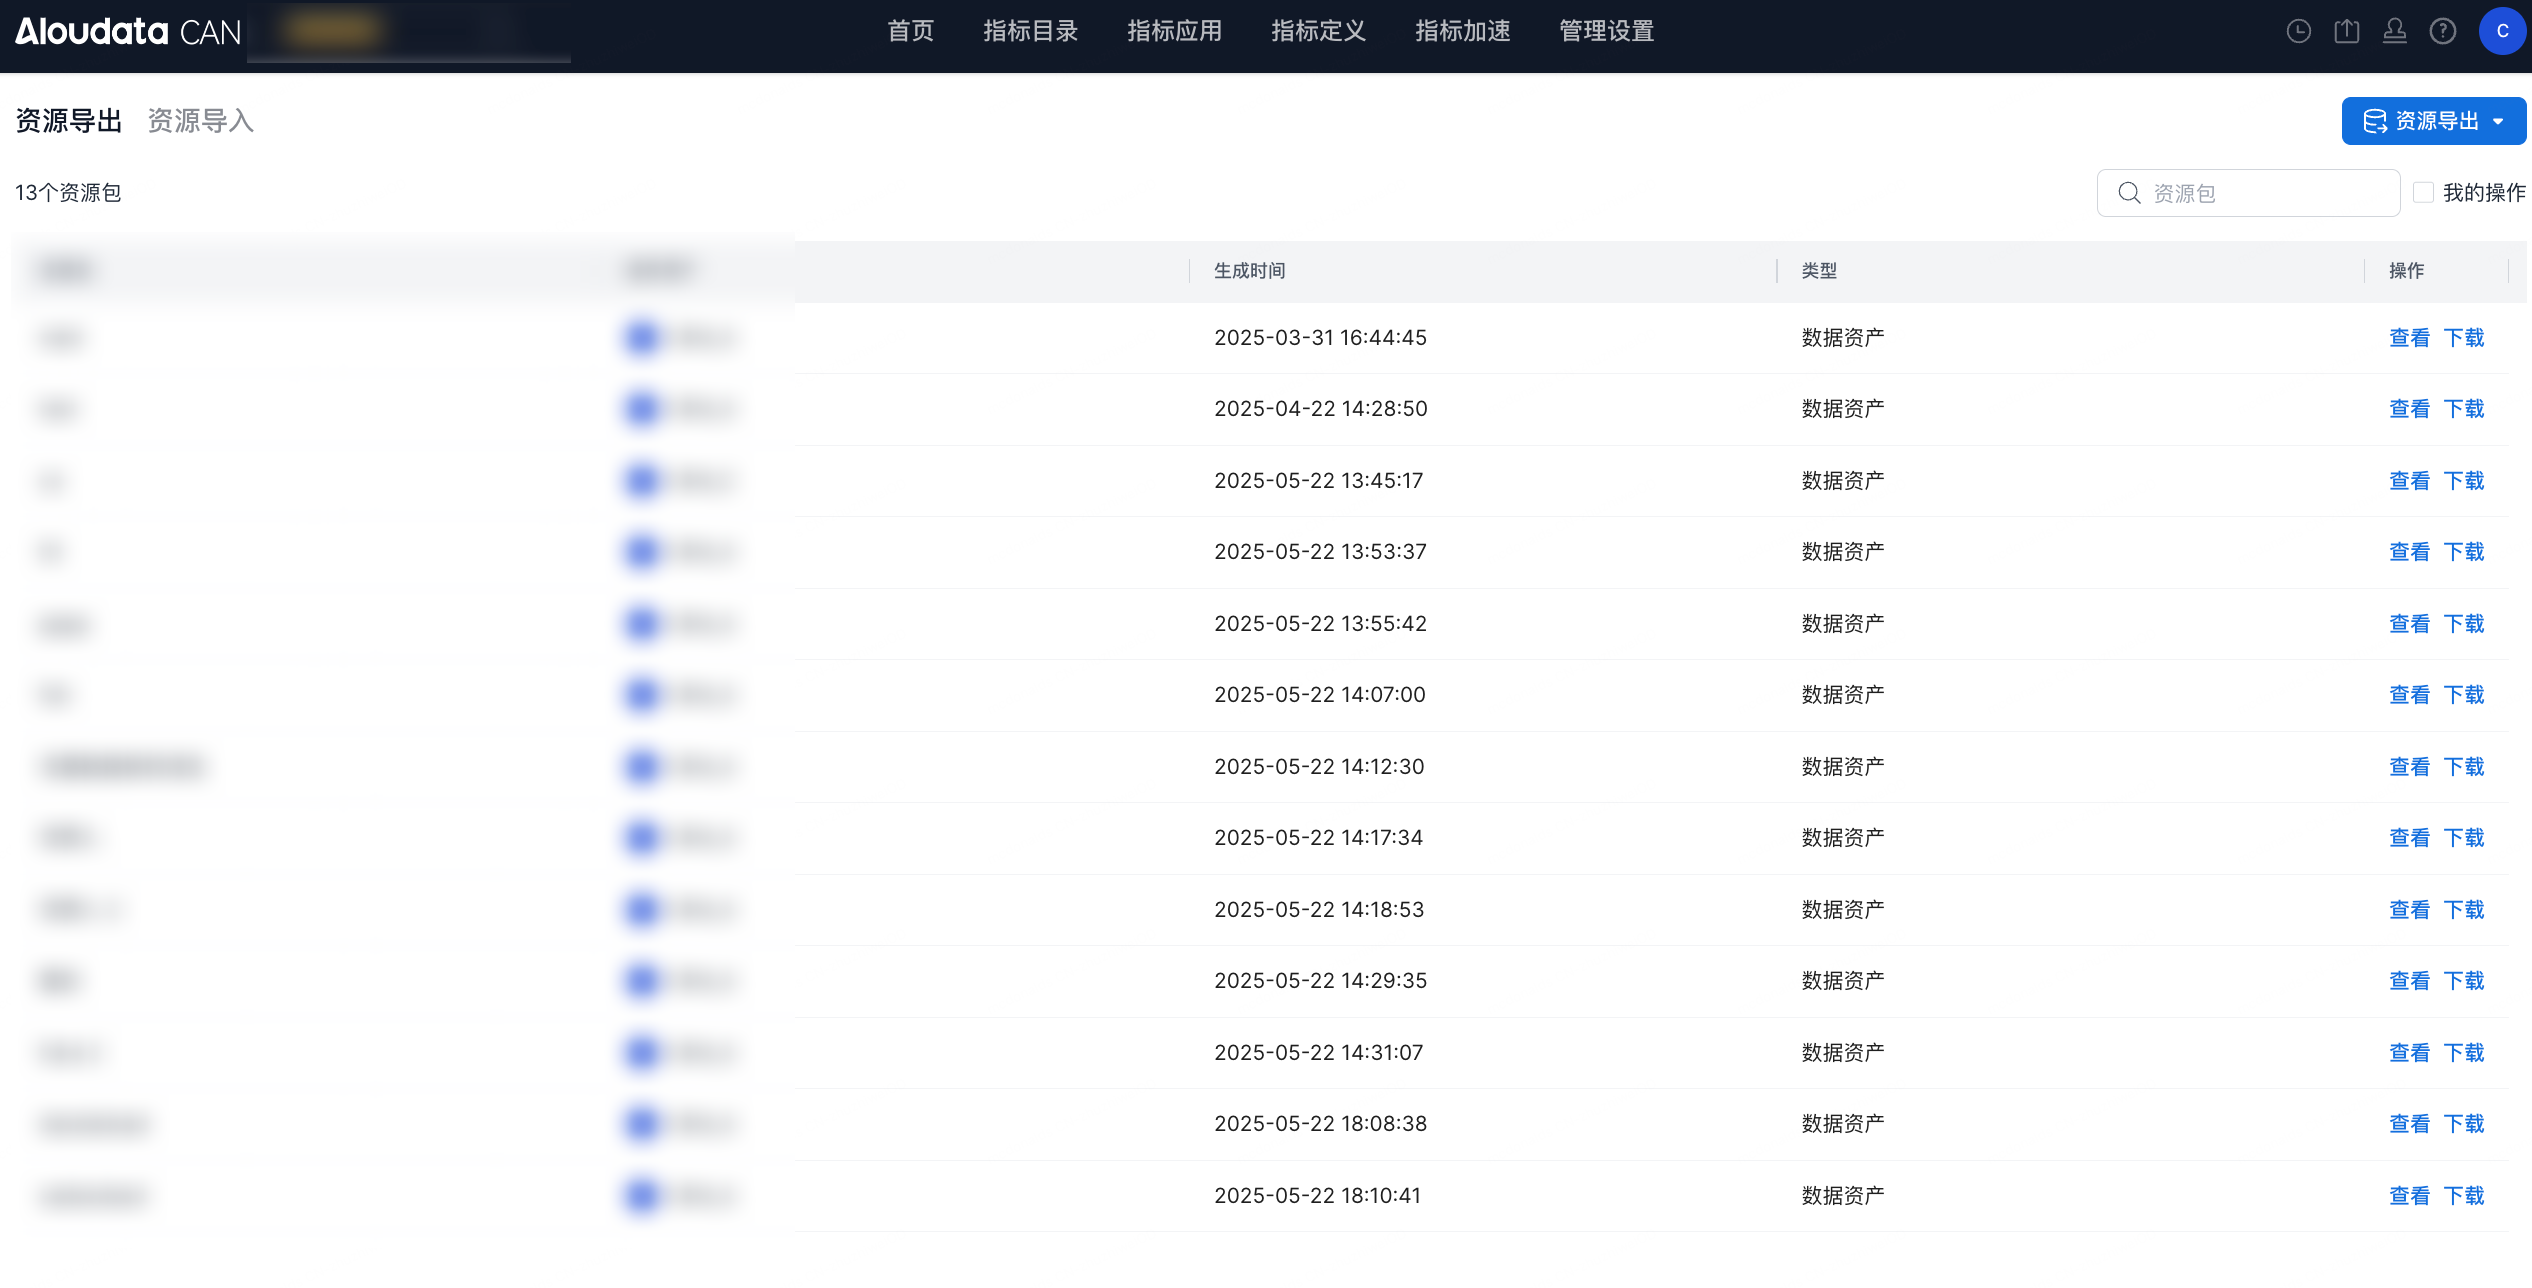Click 下载 for the 2025-05-22 18:10:41 package

click(x=2464, y=1196)
